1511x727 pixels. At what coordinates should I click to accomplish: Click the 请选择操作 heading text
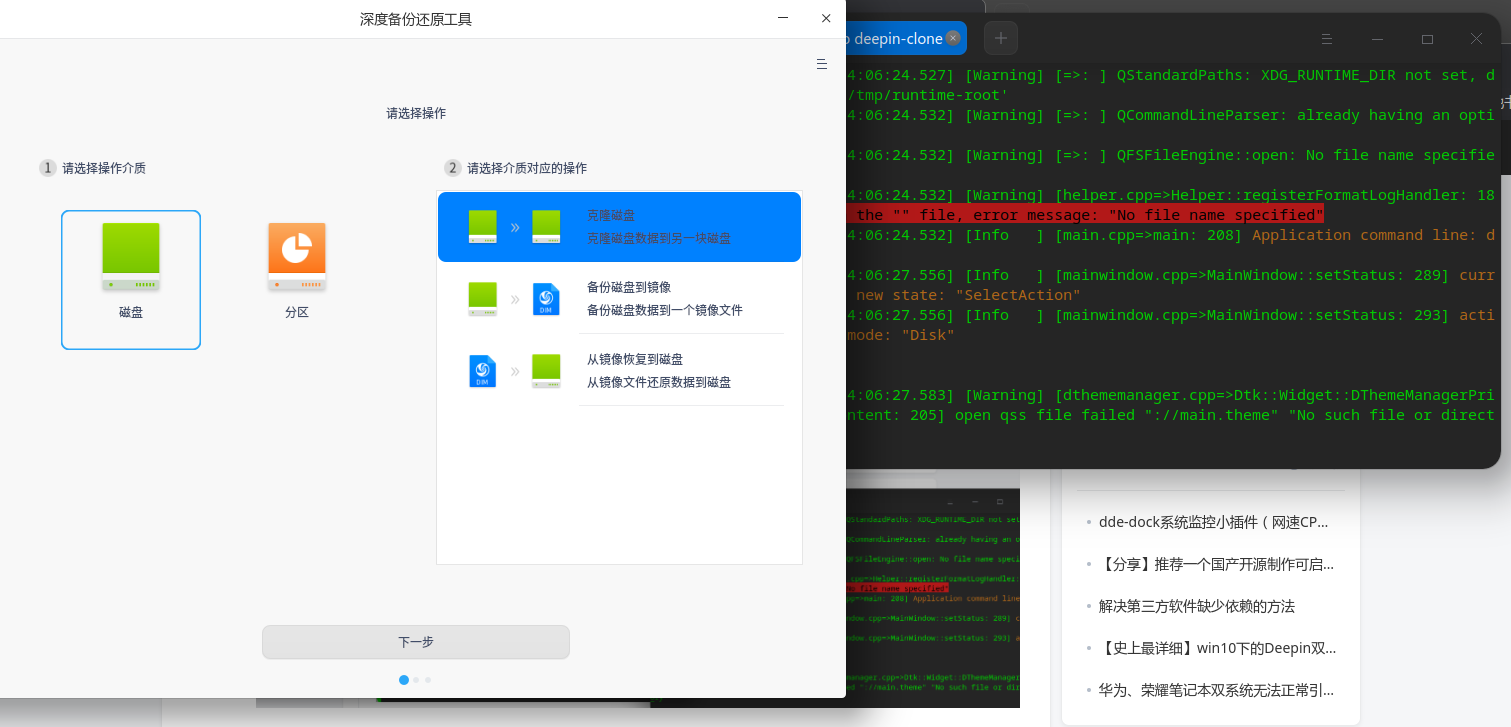pos(416,114)
